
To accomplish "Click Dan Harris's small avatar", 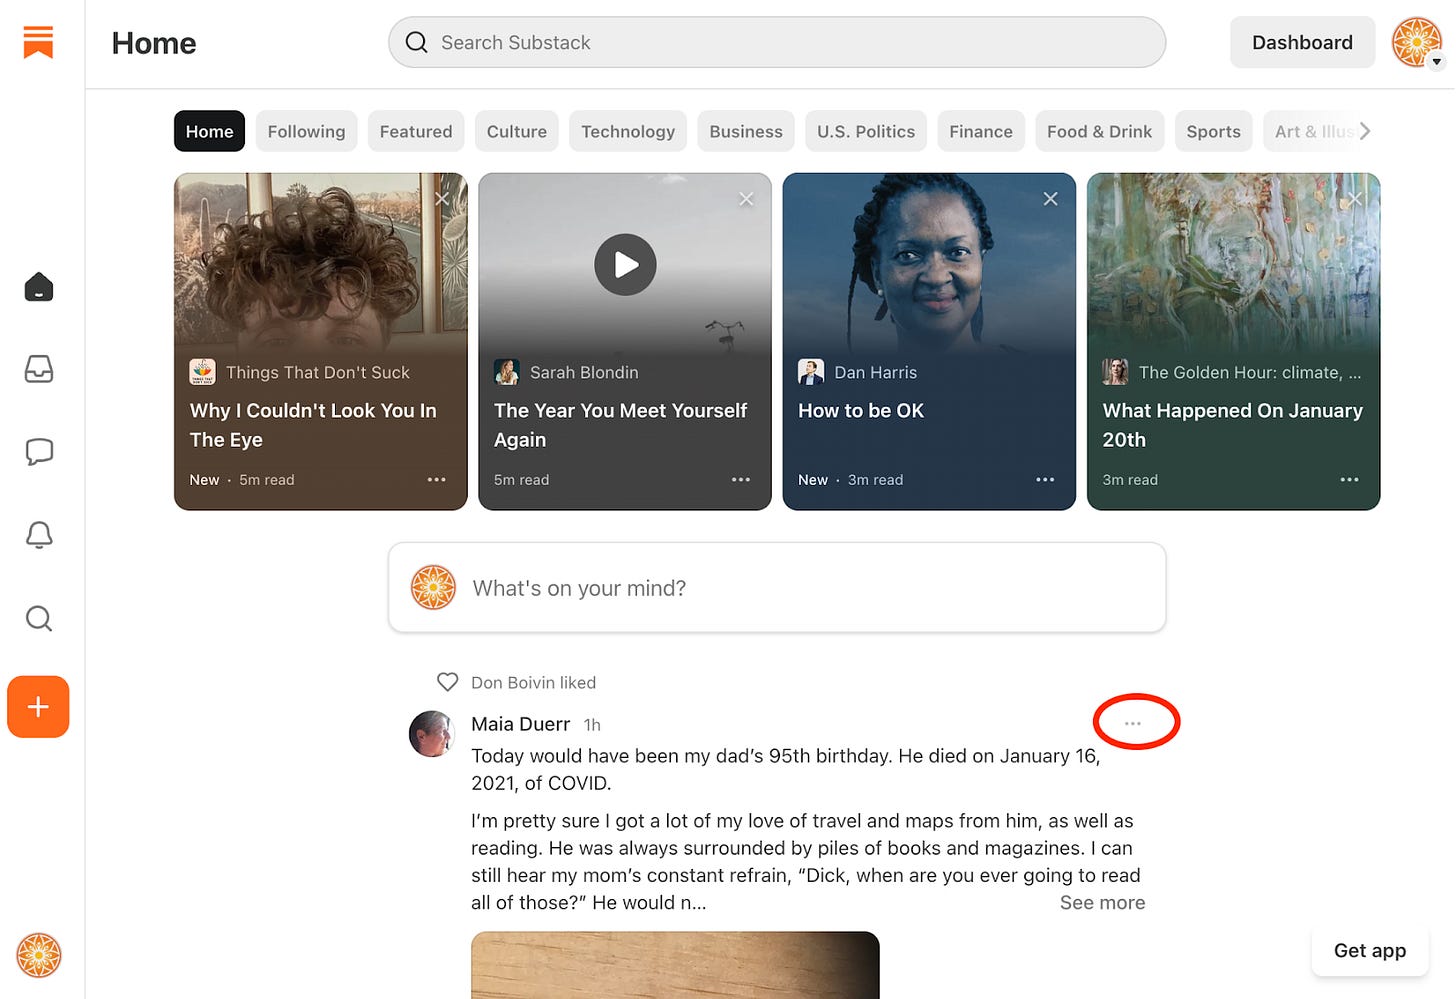I will [811, 372].
